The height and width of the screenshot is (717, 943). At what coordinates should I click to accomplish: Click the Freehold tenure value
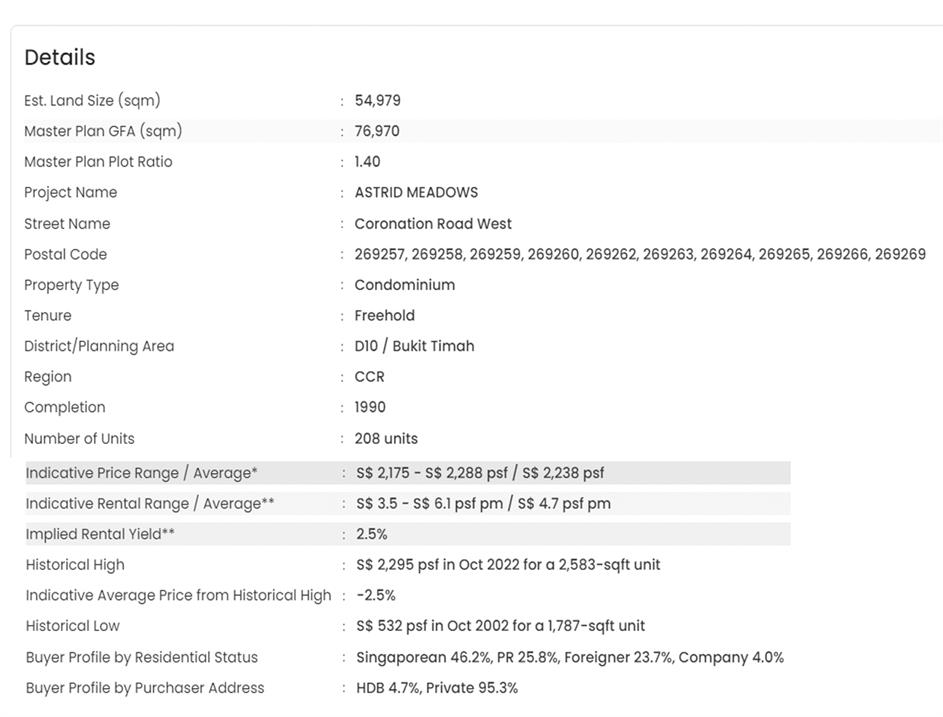pos(384,315)
